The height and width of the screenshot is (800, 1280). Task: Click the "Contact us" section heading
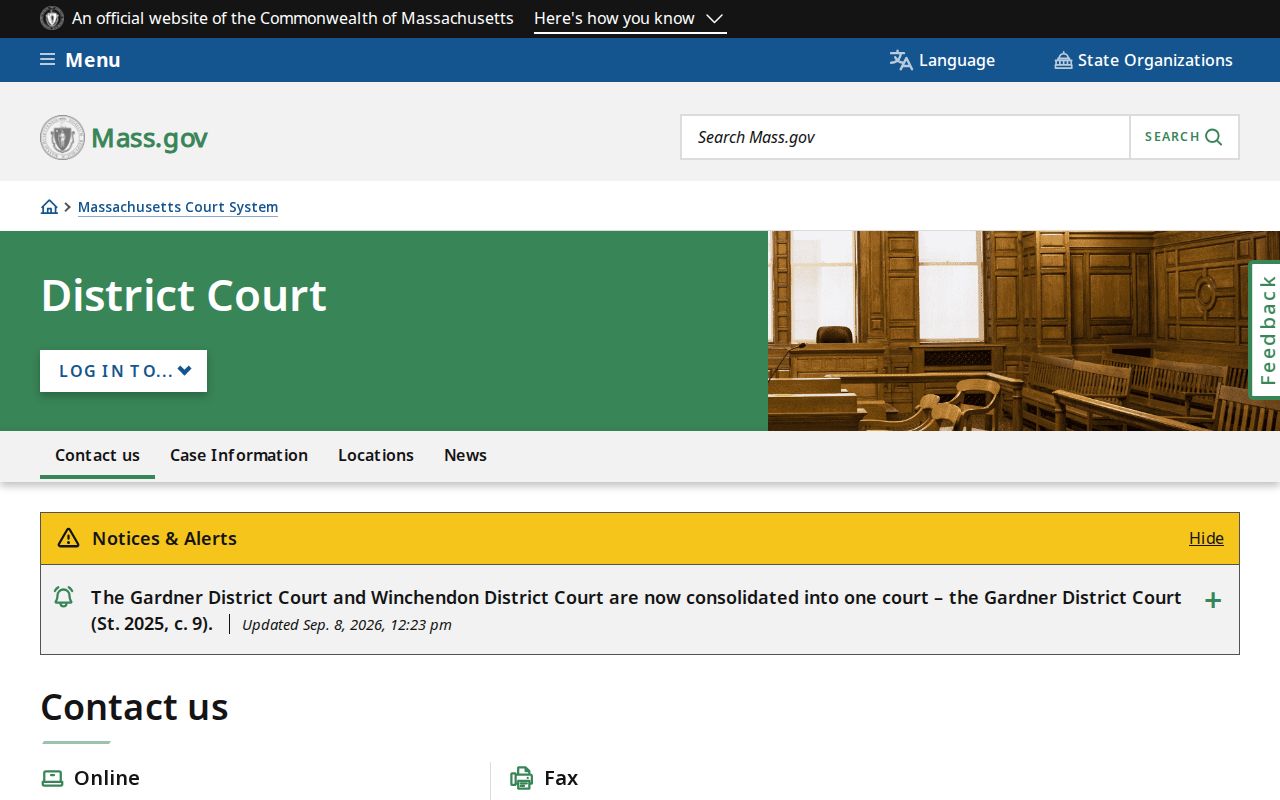134,707
